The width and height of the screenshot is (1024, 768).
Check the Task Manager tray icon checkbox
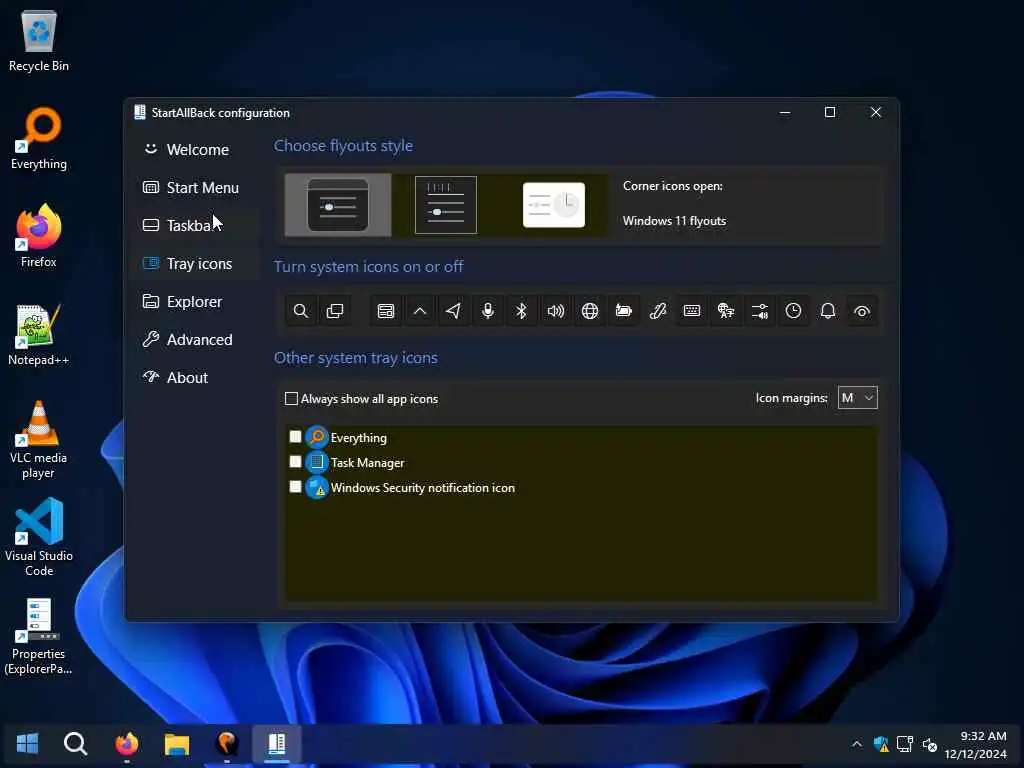pyautogui.click(x=295, y=462)
